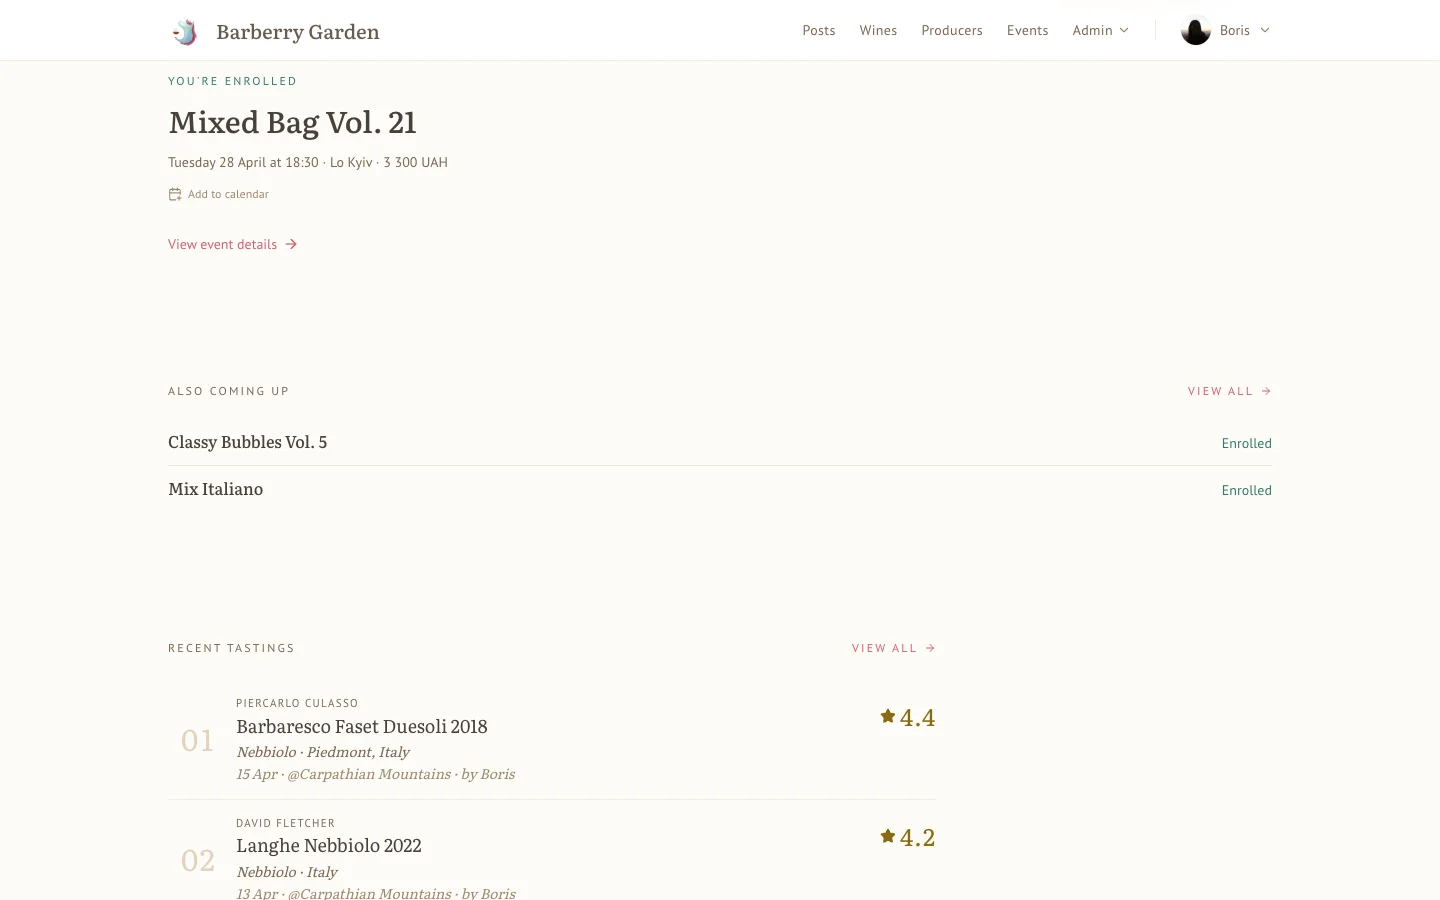Expand the Admin dropdown menu
Viewport: 1440px width, 900px height.
coord(1100,30)
